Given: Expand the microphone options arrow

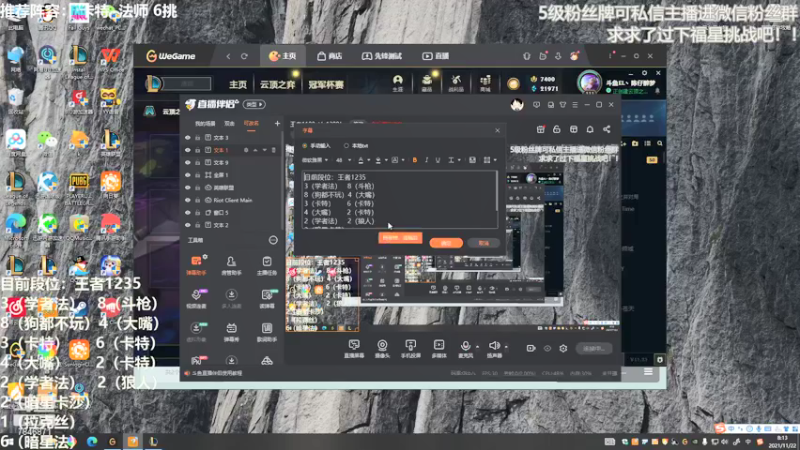Looking at the screenshot, I should pyautogui.click(x=478, y=347).
